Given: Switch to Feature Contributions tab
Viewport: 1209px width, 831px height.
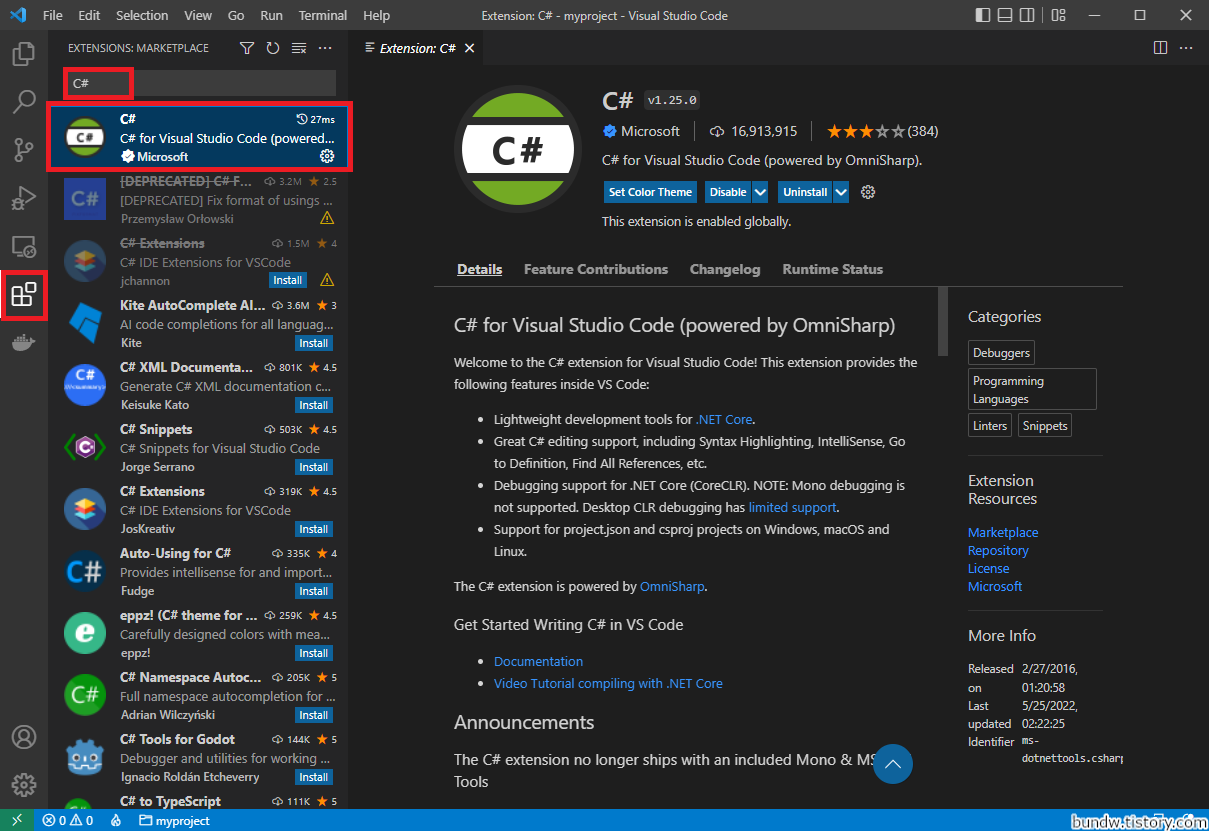Looking at the screenshot, I should [596, 269].
